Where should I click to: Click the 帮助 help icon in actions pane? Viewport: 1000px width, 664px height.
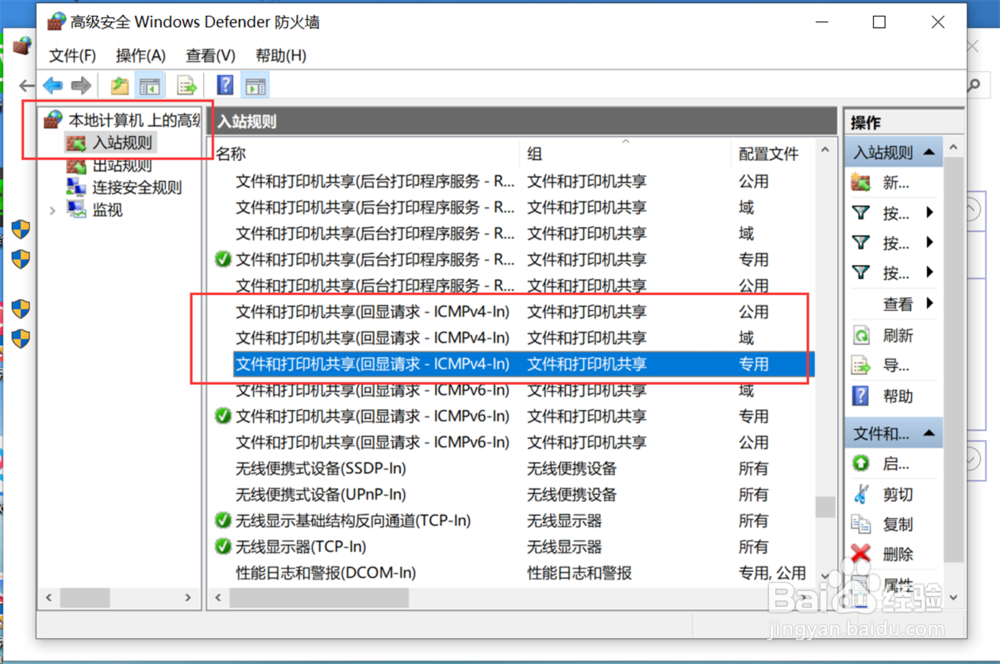[x=860, y=396]
